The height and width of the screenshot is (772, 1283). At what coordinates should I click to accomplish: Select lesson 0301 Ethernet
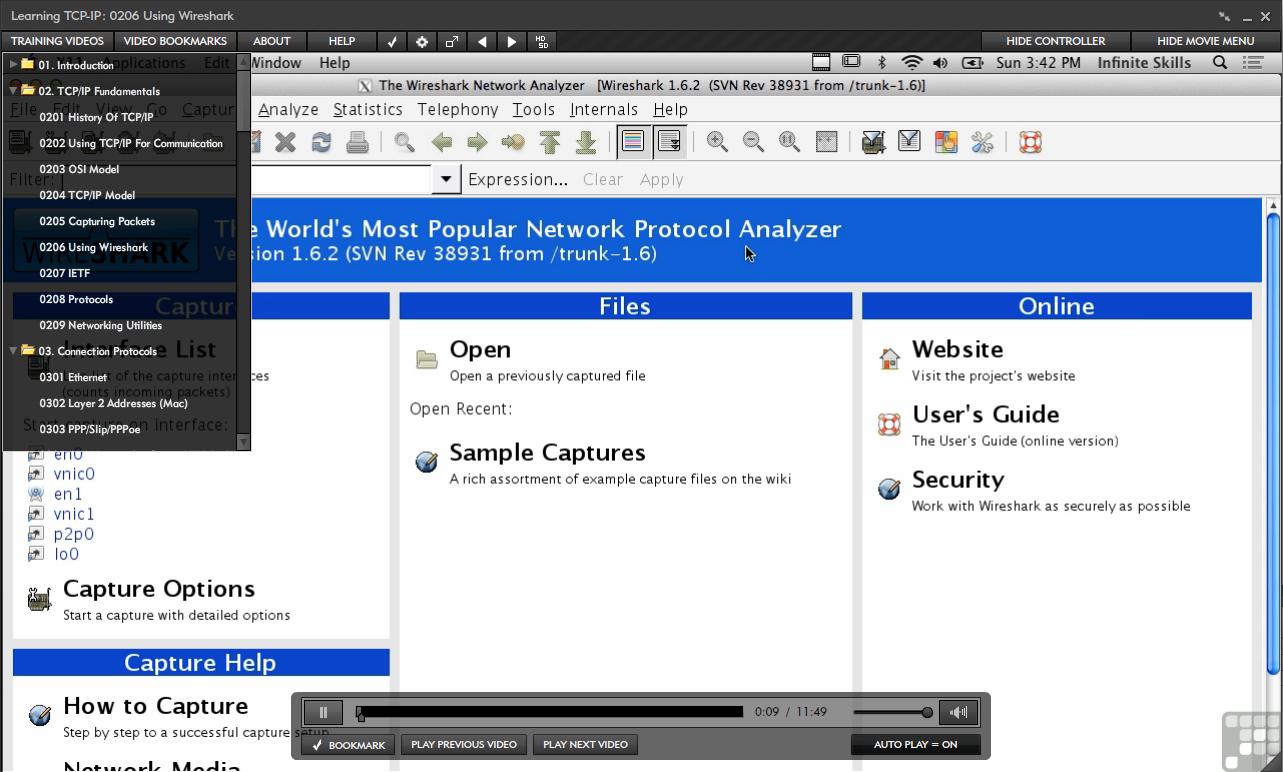coord(73,377)
